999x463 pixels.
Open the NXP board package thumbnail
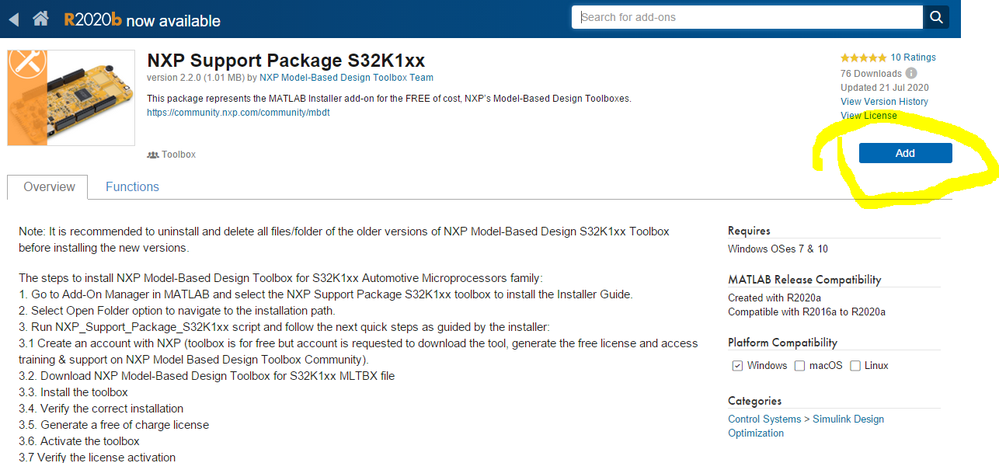(72, 96)
